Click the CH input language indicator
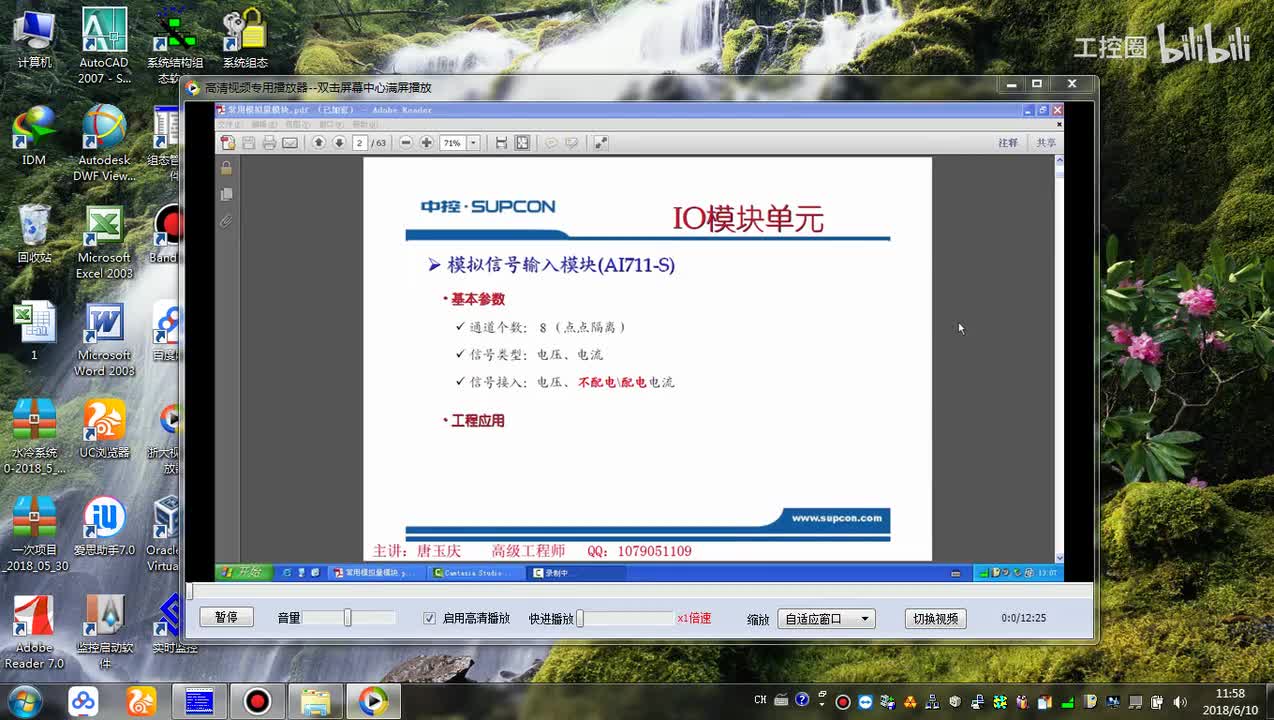Viewport: 1274px width, 720px height. (761, 700)
